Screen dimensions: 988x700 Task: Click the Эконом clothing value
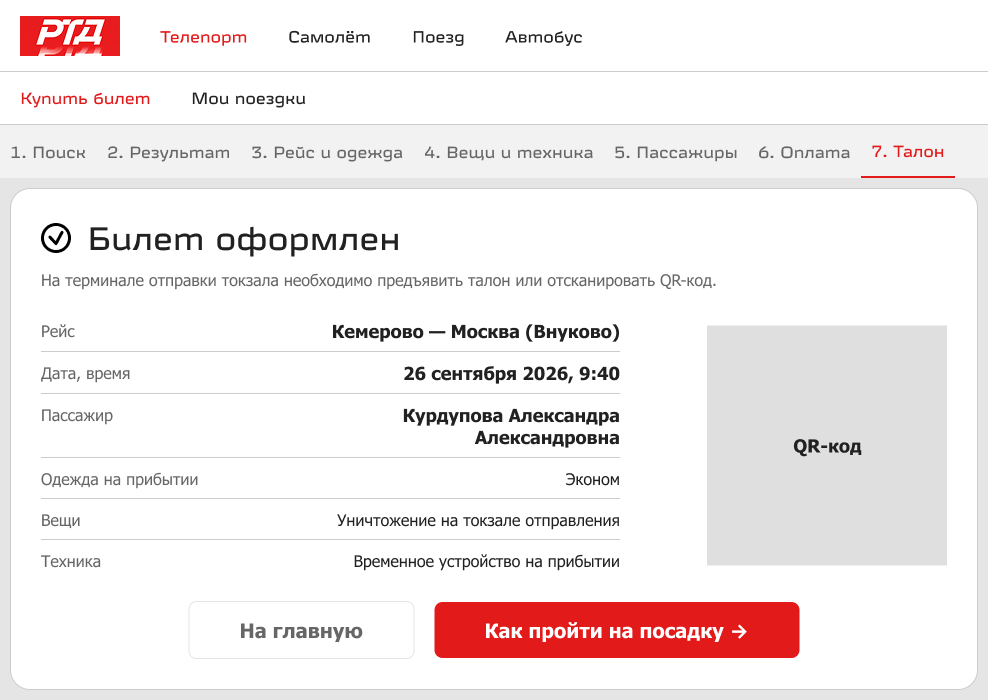click(592, 479)
